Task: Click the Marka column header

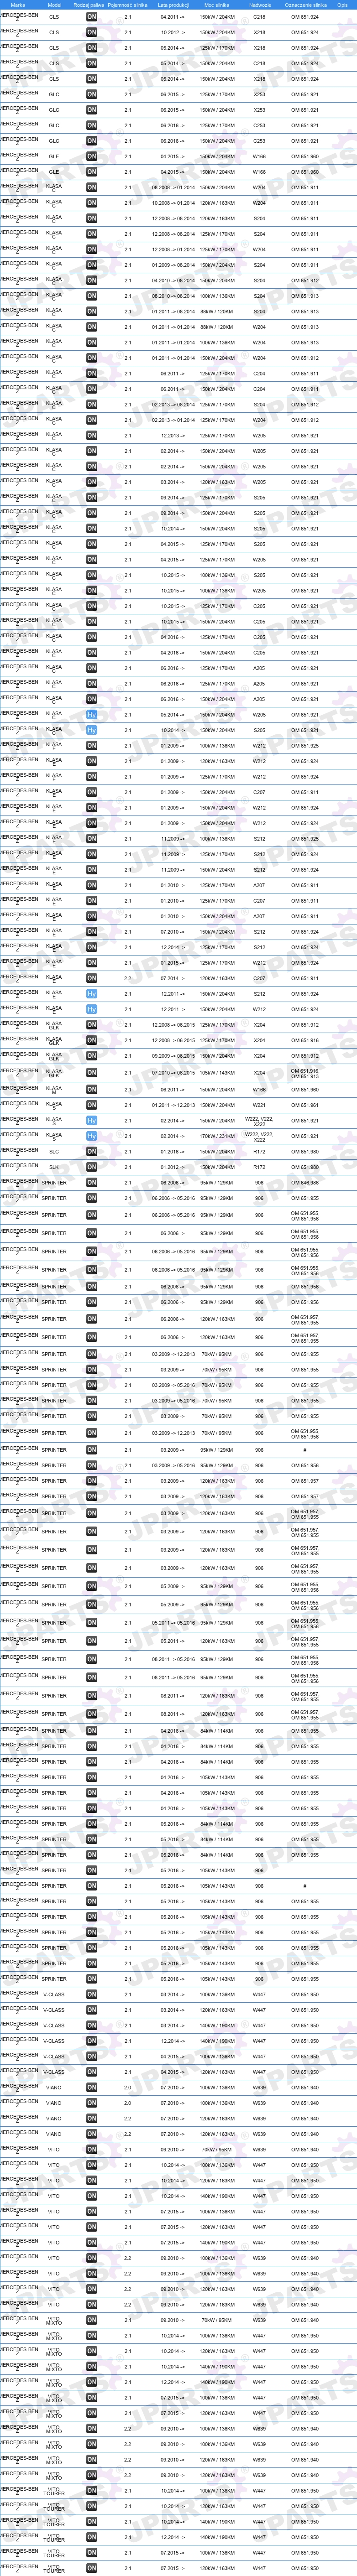Action: click(18, 5)
